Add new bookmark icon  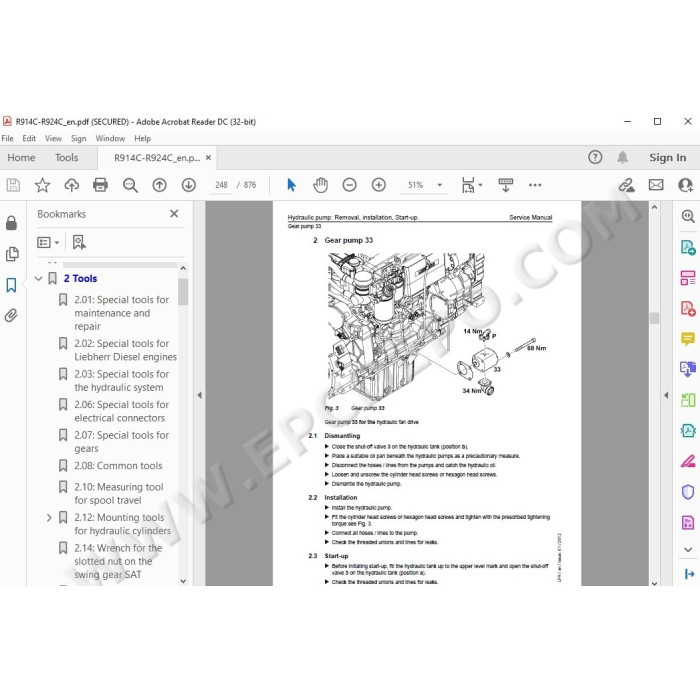point(79,242)
